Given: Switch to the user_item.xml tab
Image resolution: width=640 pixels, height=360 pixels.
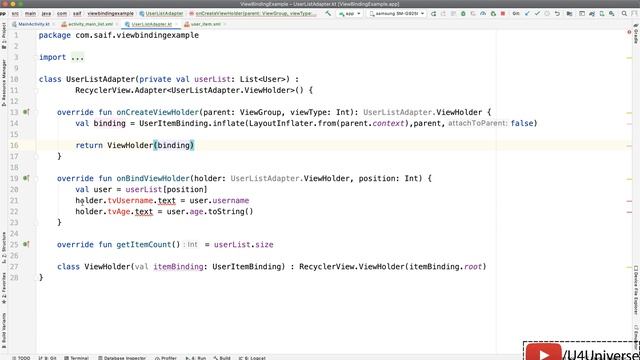Looking at the screenshot, I should [205, 24].
